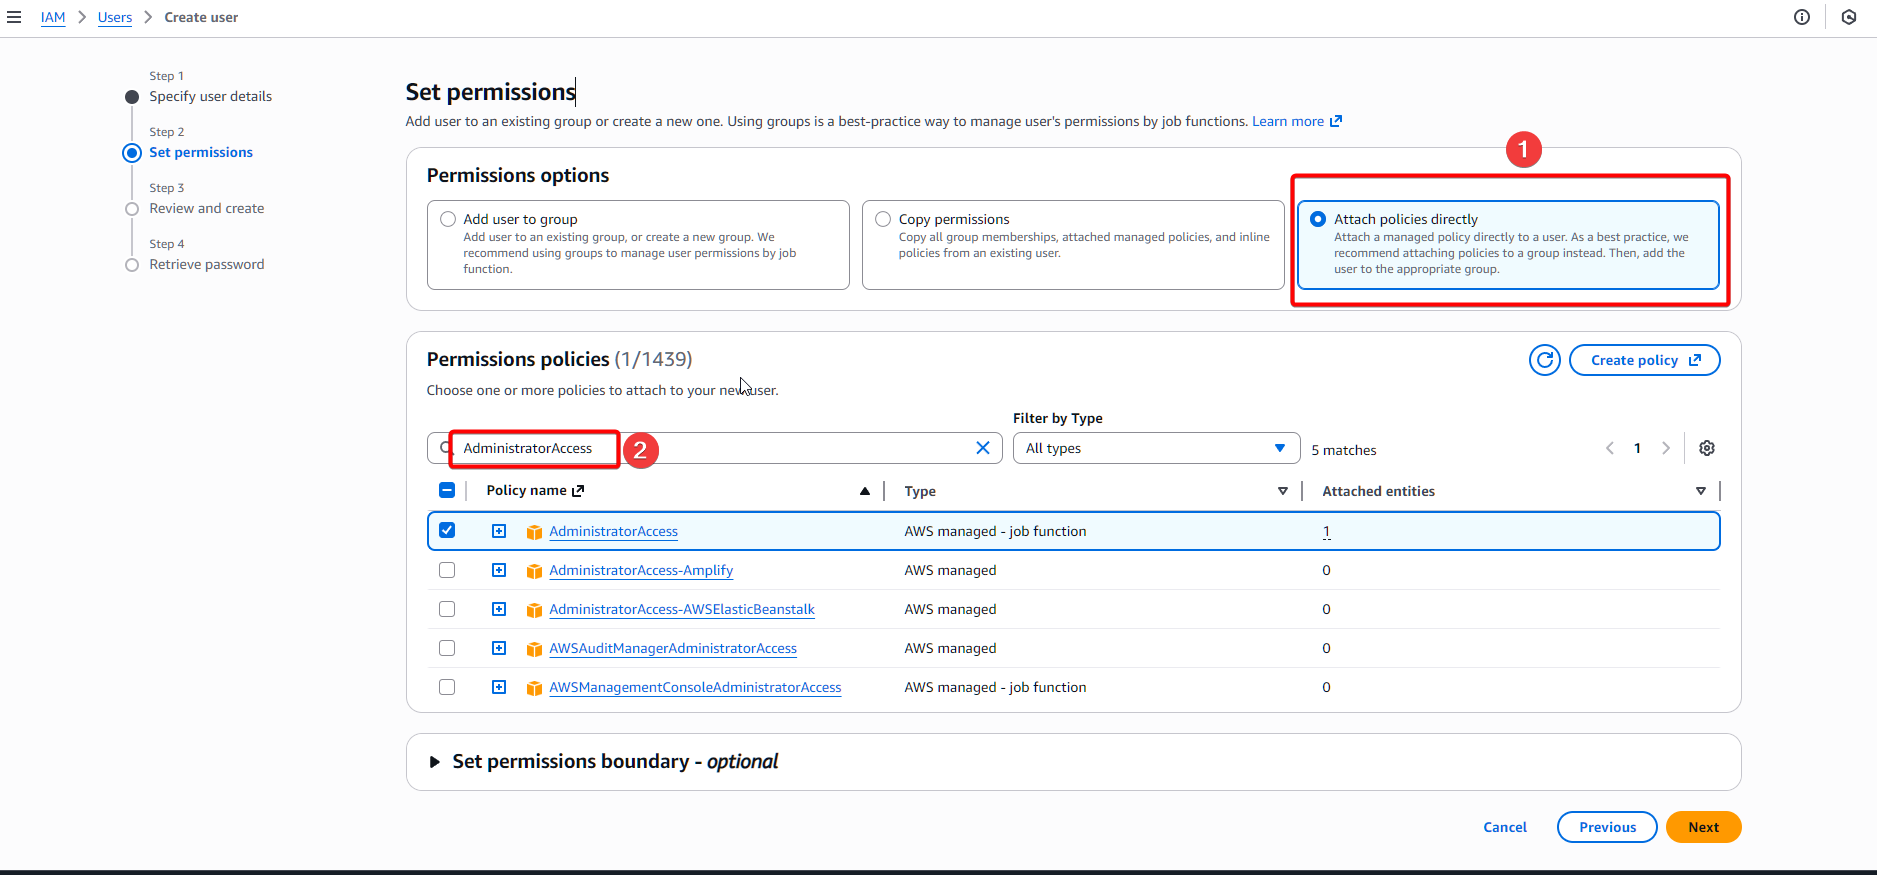The image size is (1877, 875).
Task: Clear the AdministratorAccess search text
Action: [982, 448]
